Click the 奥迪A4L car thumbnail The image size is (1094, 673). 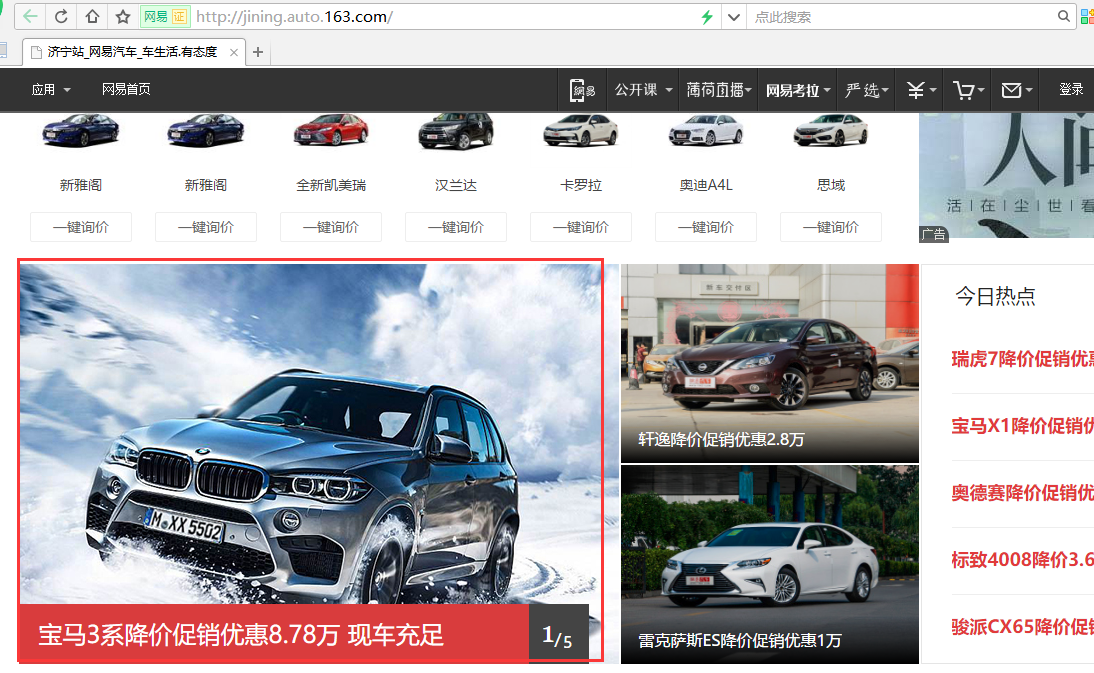(x=705, y=131)
